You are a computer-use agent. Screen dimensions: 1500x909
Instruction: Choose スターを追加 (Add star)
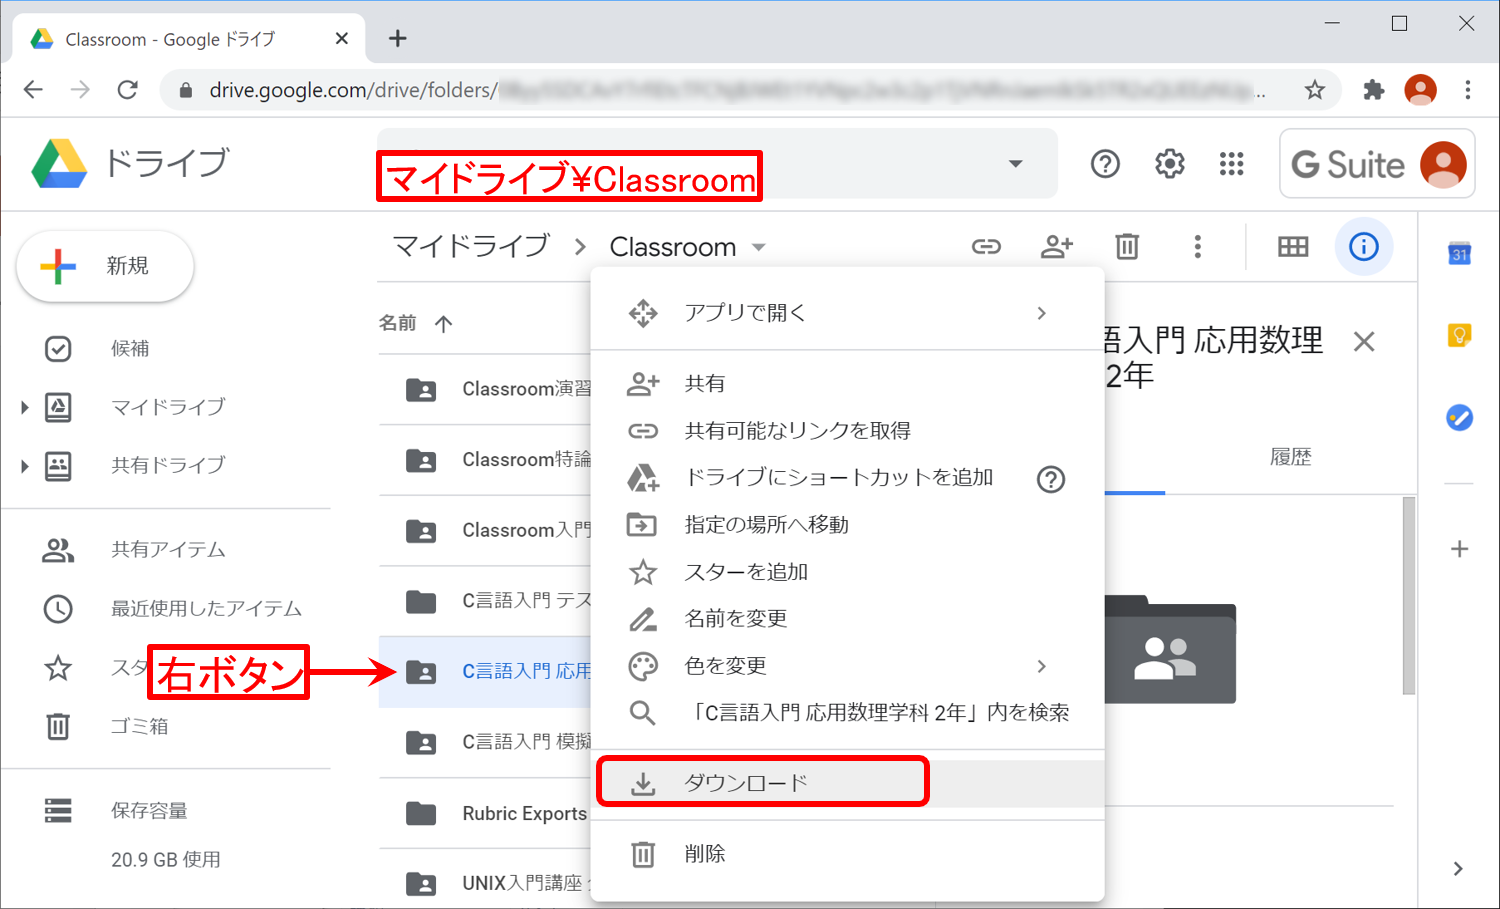[x=848, y=572]
